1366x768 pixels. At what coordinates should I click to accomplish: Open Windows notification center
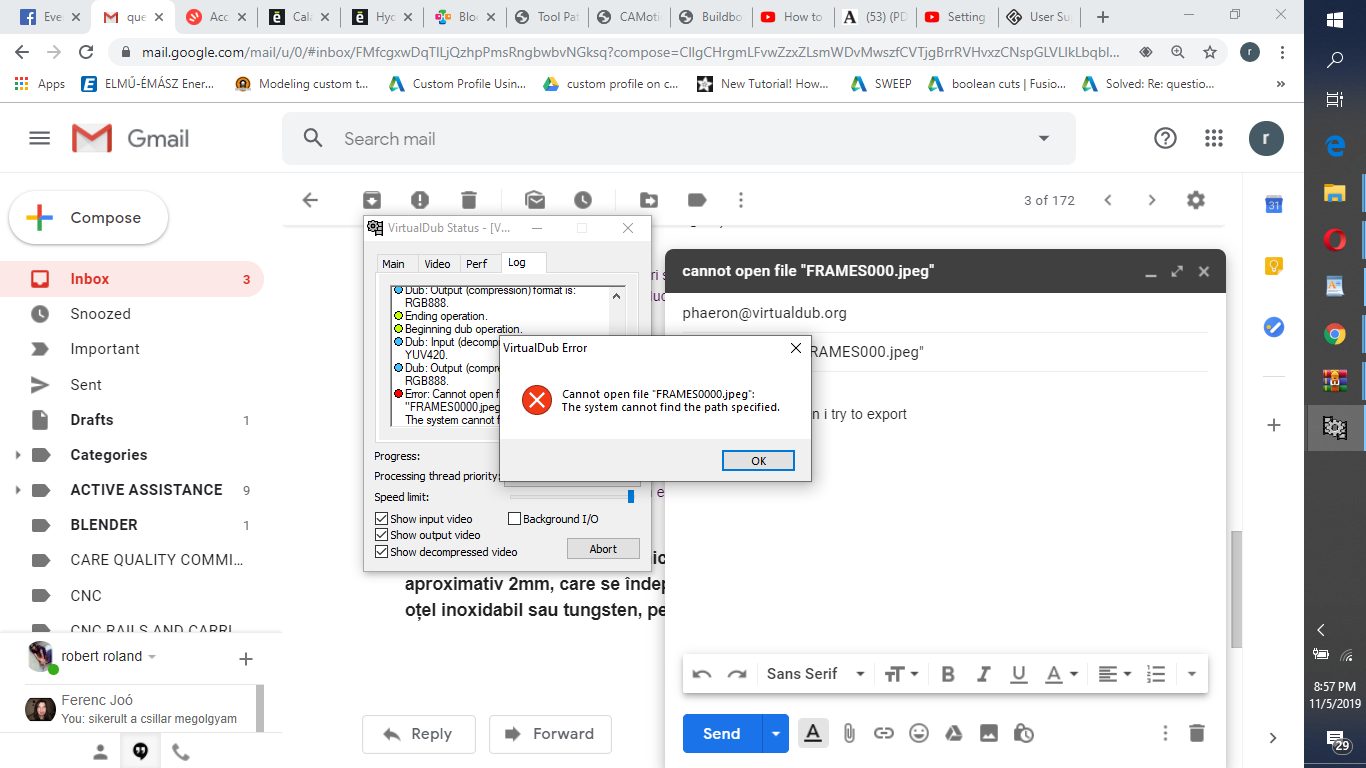tap(1337, 741)
